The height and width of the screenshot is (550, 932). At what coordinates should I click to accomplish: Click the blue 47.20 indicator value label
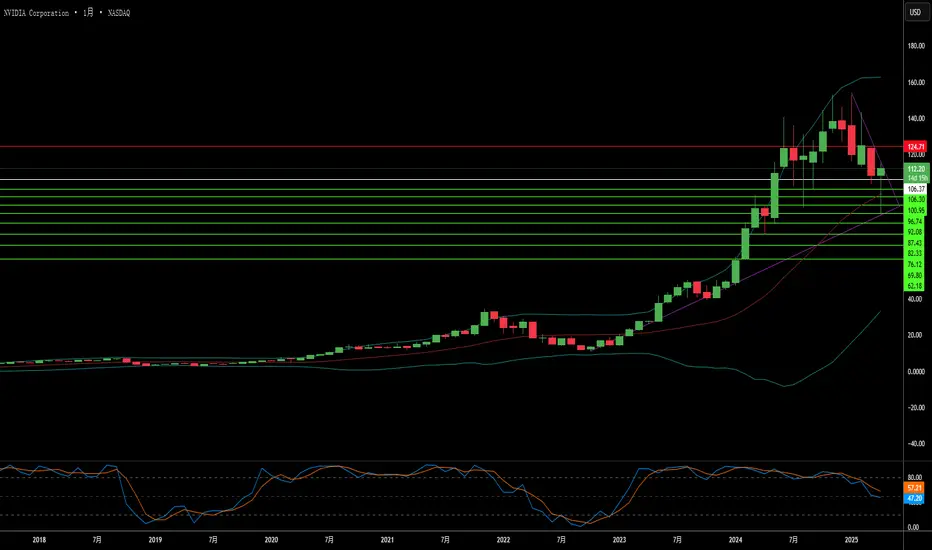(x=914, y=498)
